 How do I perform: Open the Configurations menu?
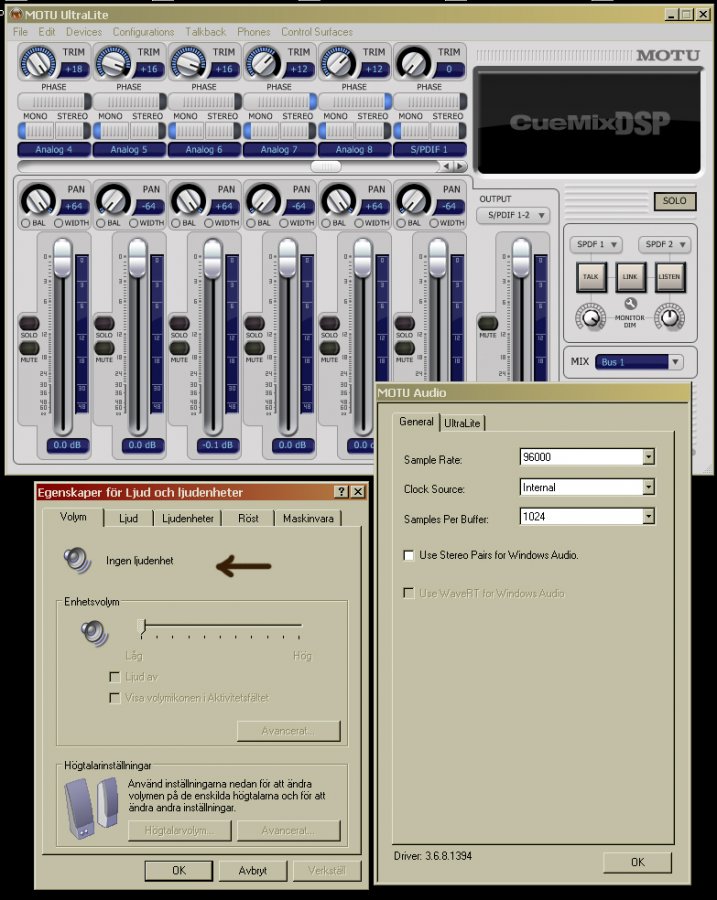pos(144,32)
